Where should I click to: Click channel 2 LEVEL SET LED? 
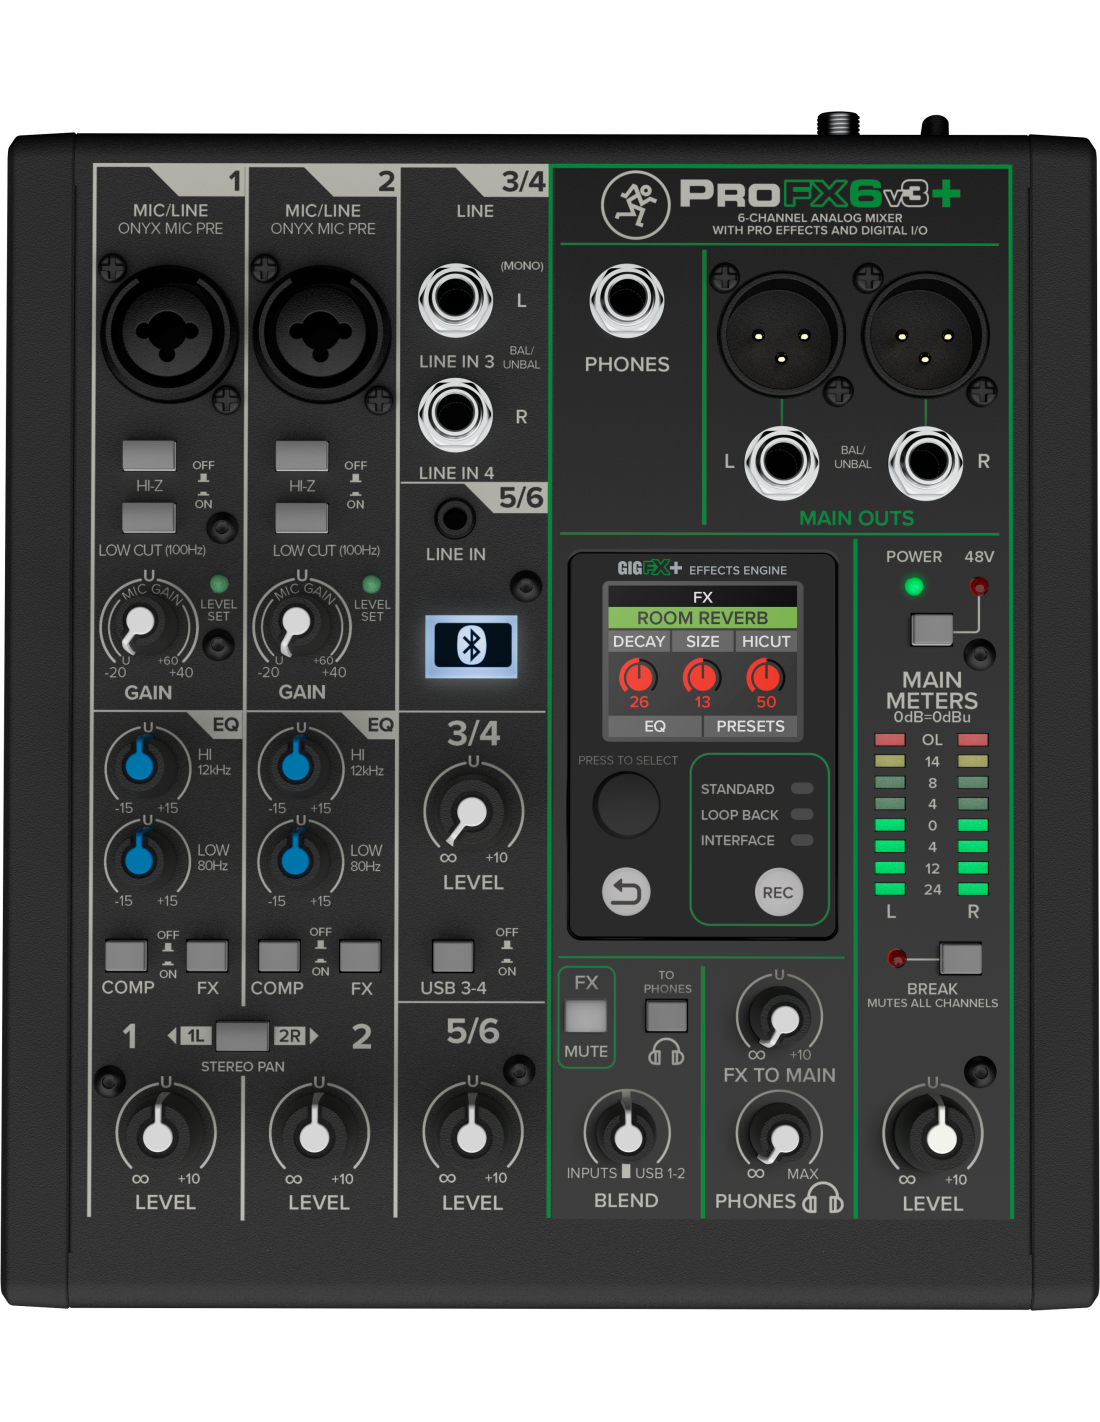[x=371, y=584]
